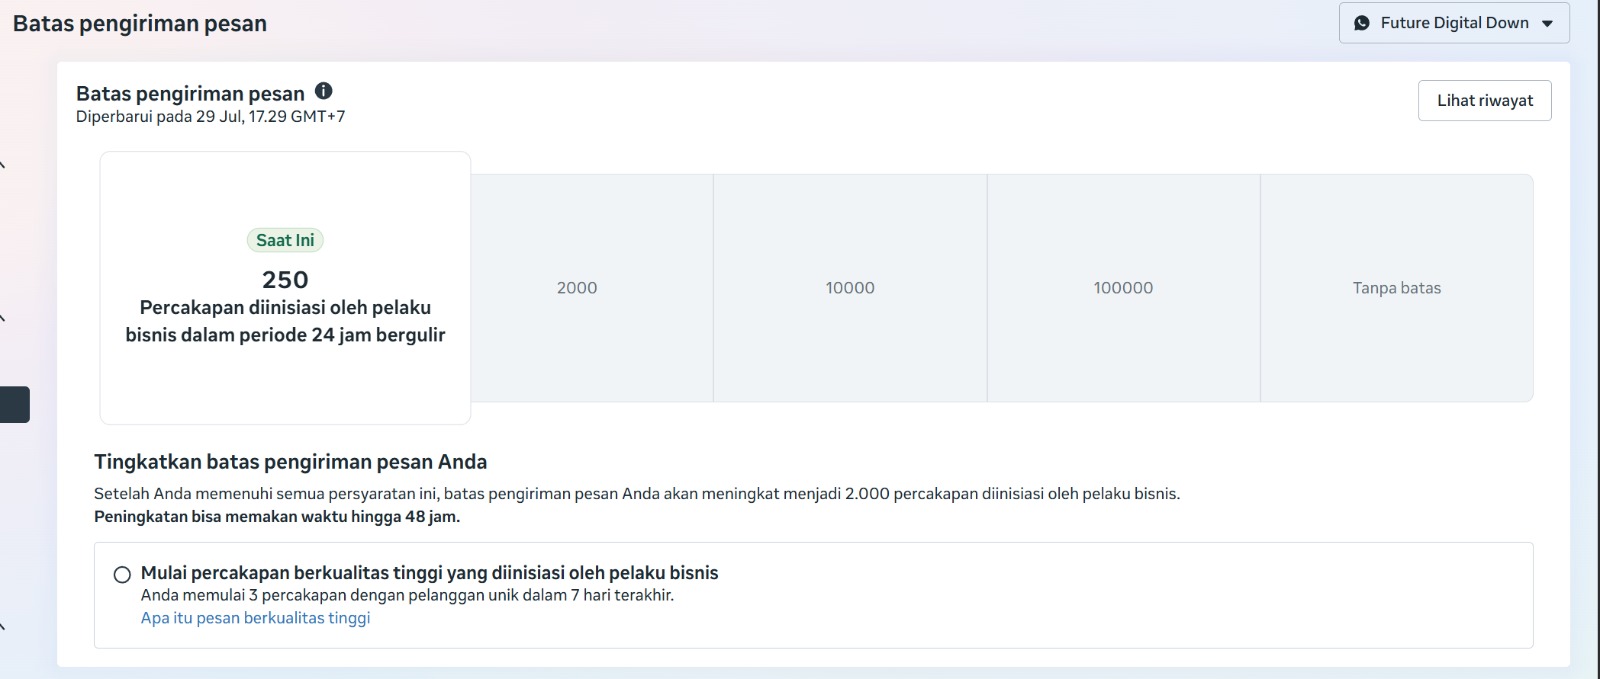Toggle the Mulai percakapan berkualitas tinggi requirement circle
The image size is (1600, 679).
coord(122,574)
